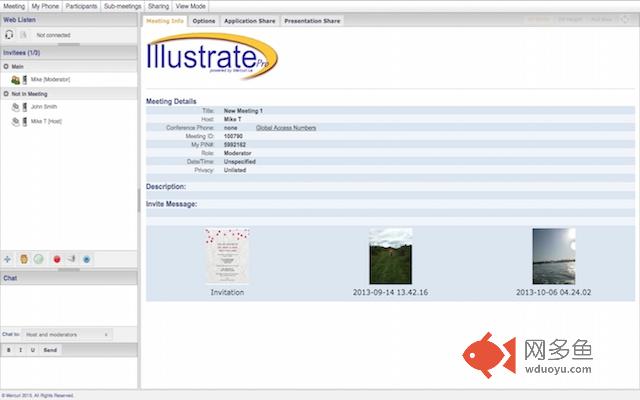The image size is (640, 400).
Task: Click the green round icon in invitee toolbar
Action: click(39, 259)
